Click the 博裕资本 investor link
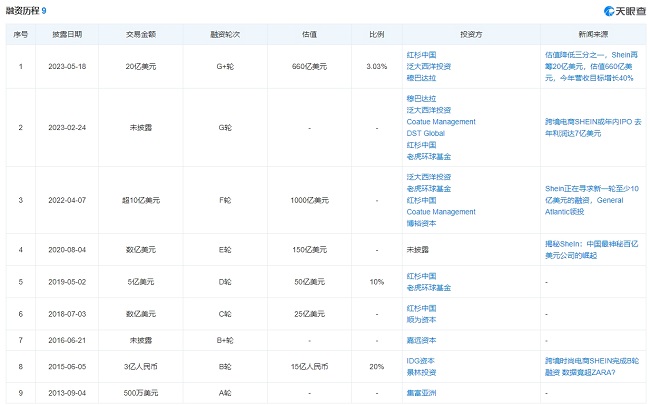This screenshot has height=405, width=650. click(421, 223)
